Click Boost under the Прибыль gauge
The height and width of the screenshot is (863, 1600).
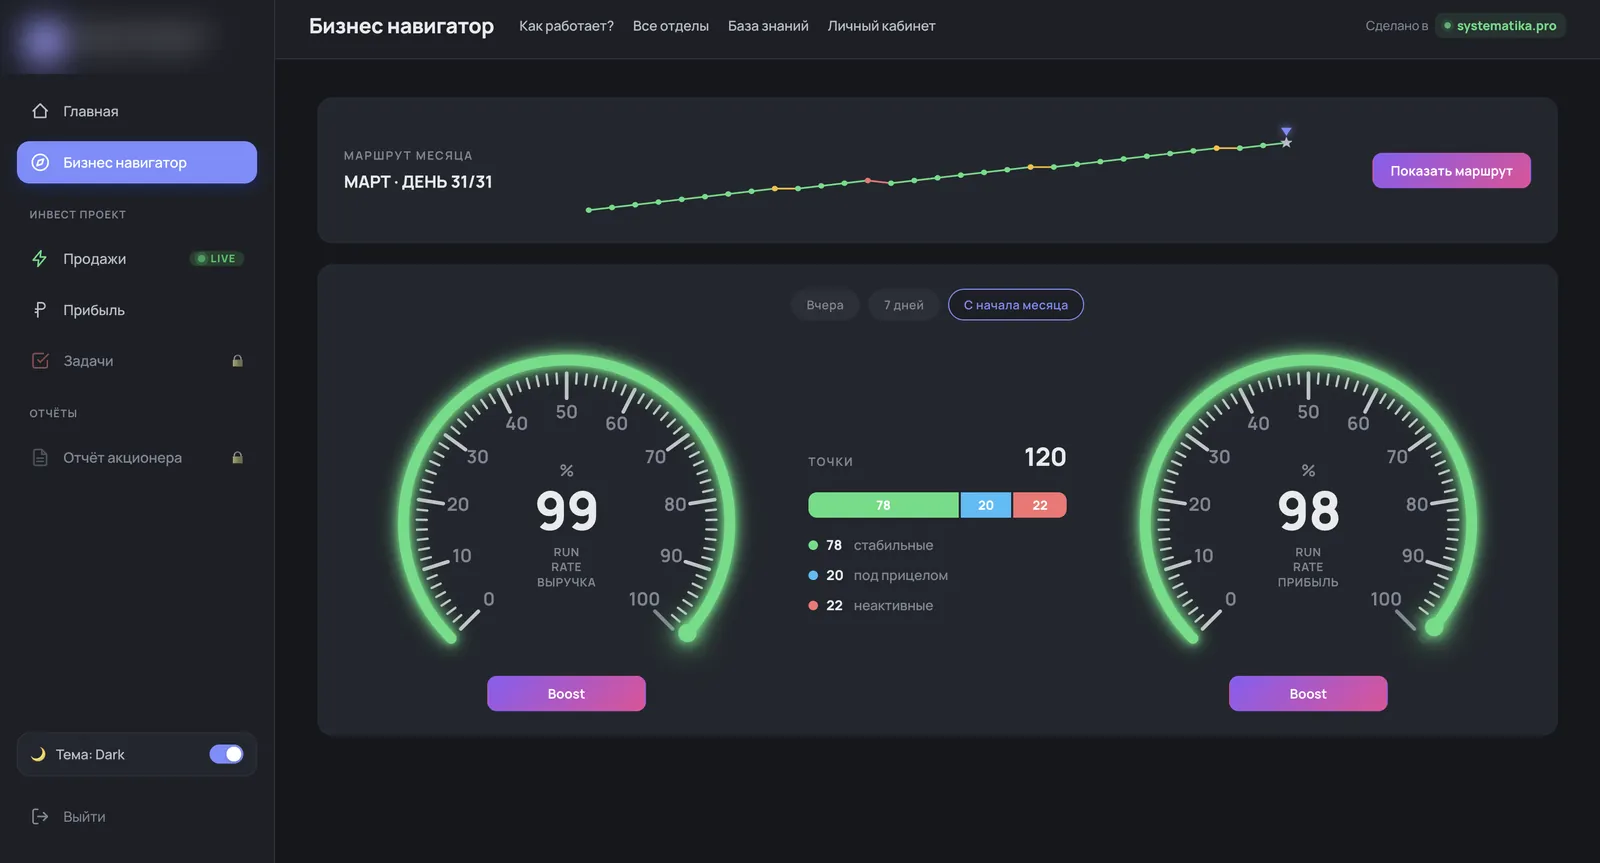1308,693
